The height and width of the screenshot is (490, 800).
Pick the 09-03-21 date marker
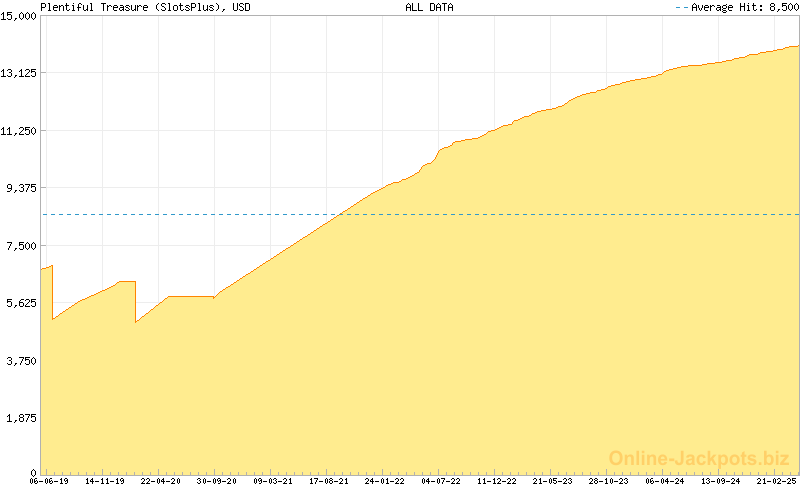pos(273,481)
